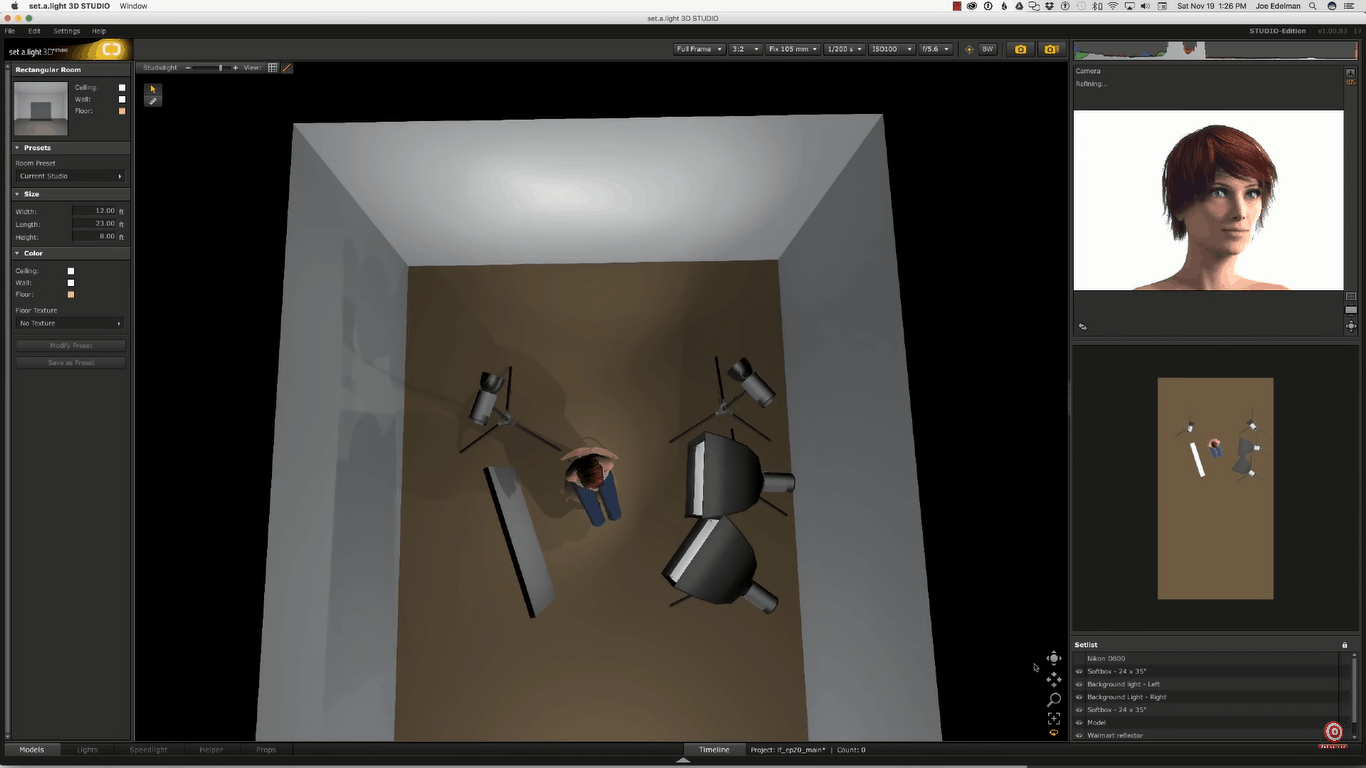The image size is (1366, 768).
Task: Open the File menu
Action: pyautogui.click(x=10, y=31)
